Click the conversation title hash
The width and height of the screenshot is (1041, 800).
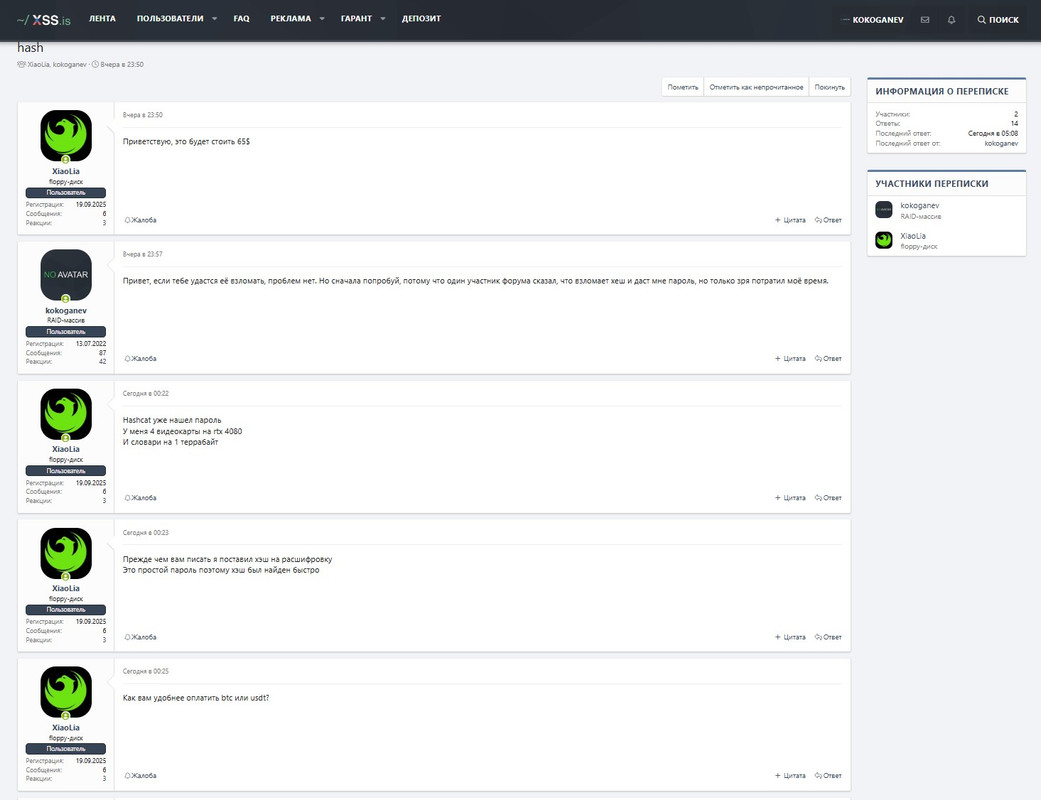(31, 48)
